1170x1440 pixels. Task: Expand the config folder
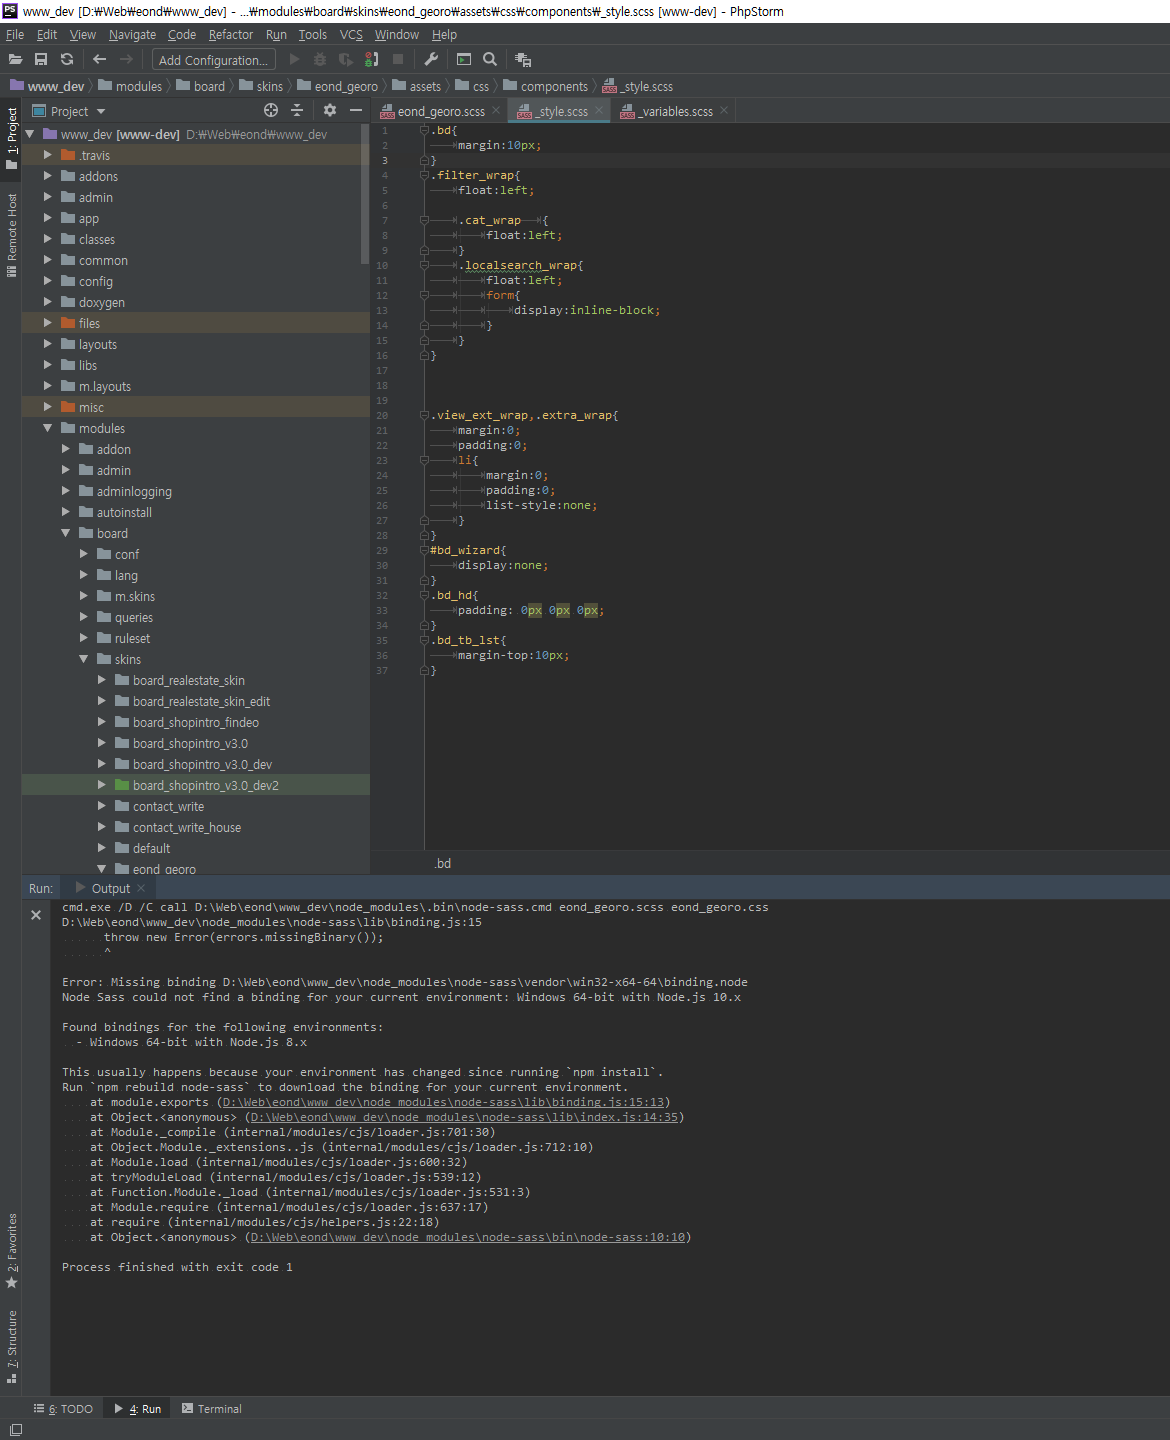[47, 281]
